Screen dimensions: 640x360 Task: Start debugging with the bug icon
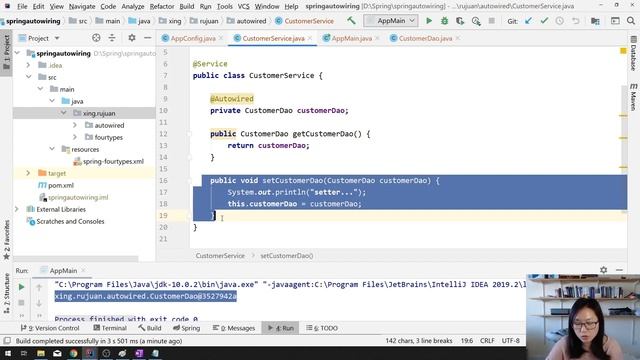tap(444, 21)
